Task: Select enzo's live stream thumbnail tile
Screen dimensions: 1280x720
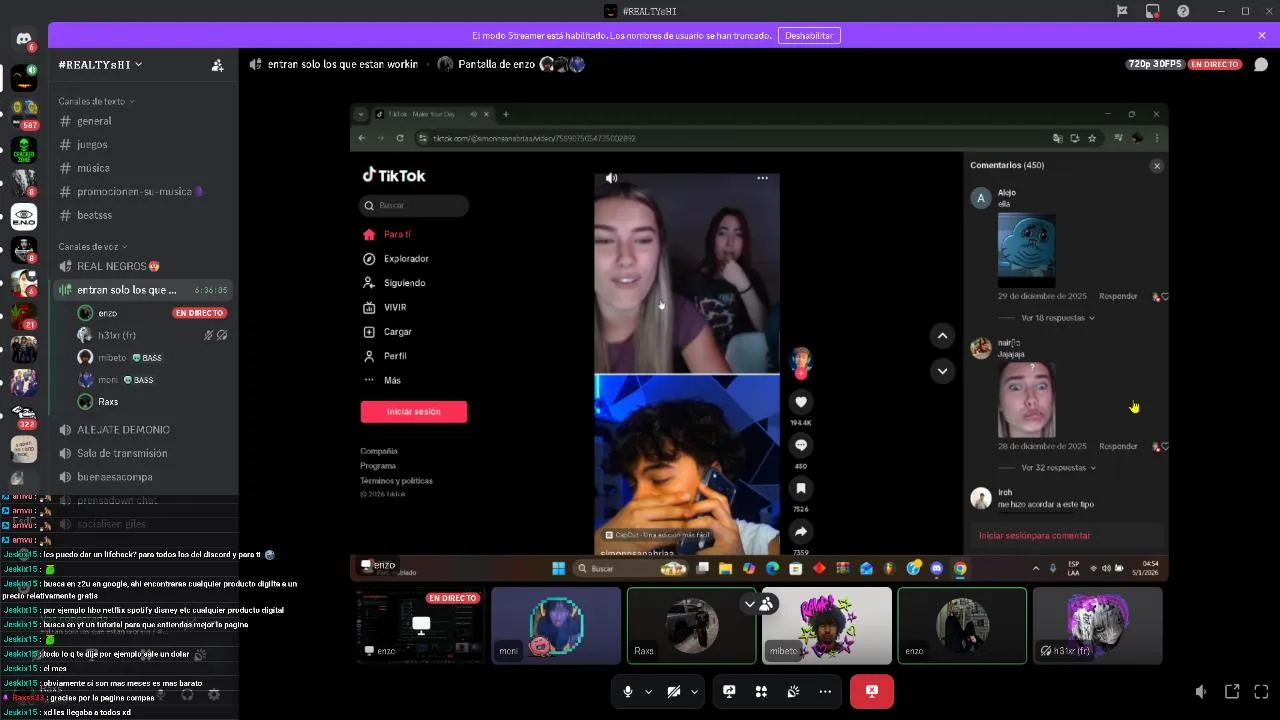Action: click(x=421, y=625)
